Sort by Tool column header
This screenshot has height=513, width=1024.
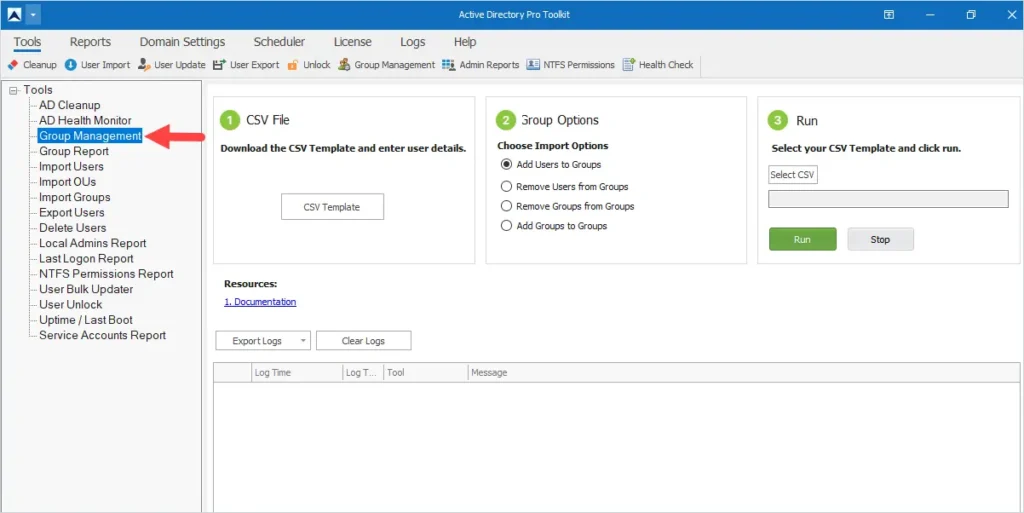(426, 373)
